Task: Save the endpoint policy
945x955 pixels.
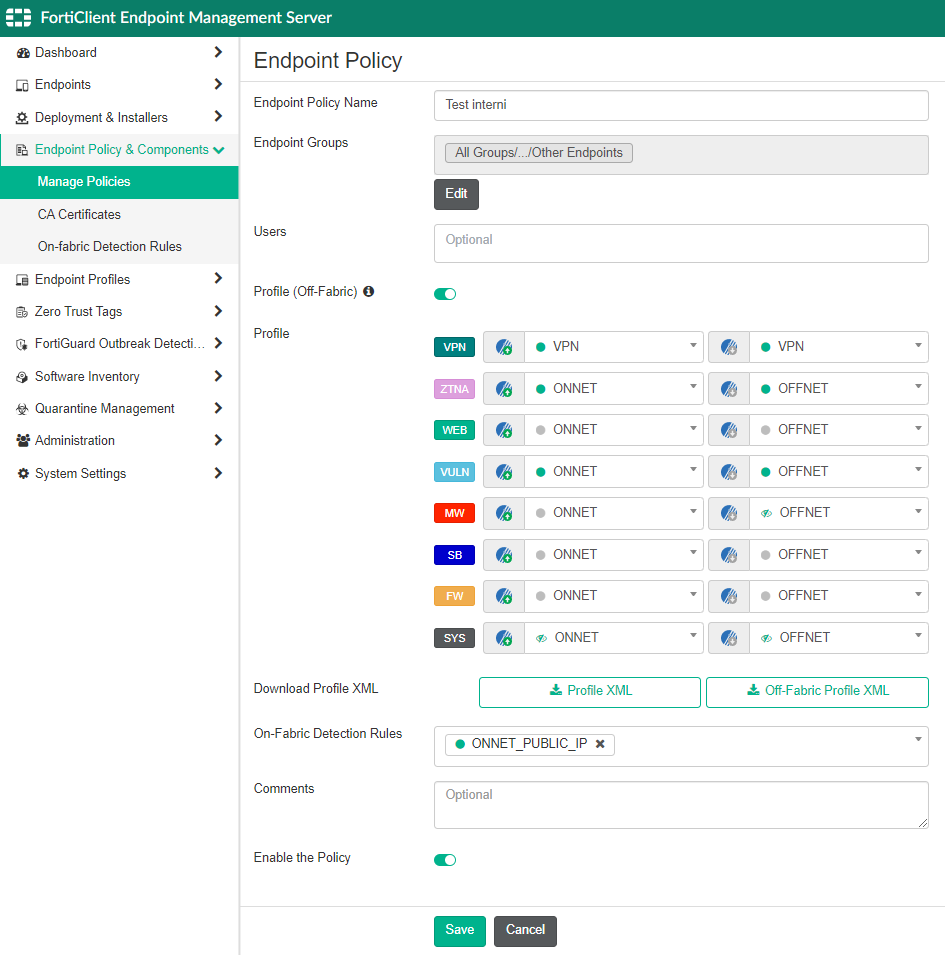Action: click(460, 931)
